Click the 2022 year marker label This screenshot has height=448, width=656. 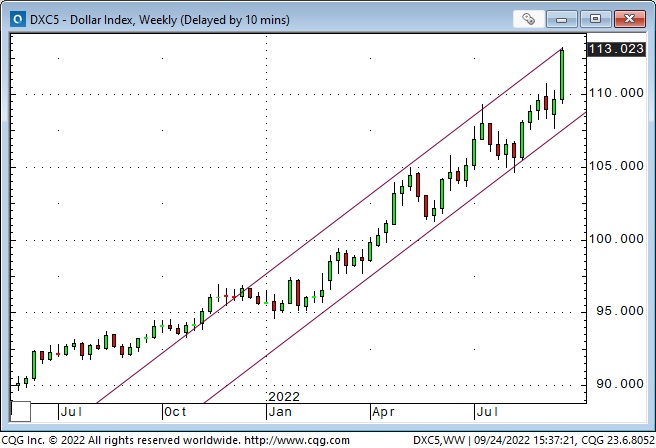tap(284, 397)
